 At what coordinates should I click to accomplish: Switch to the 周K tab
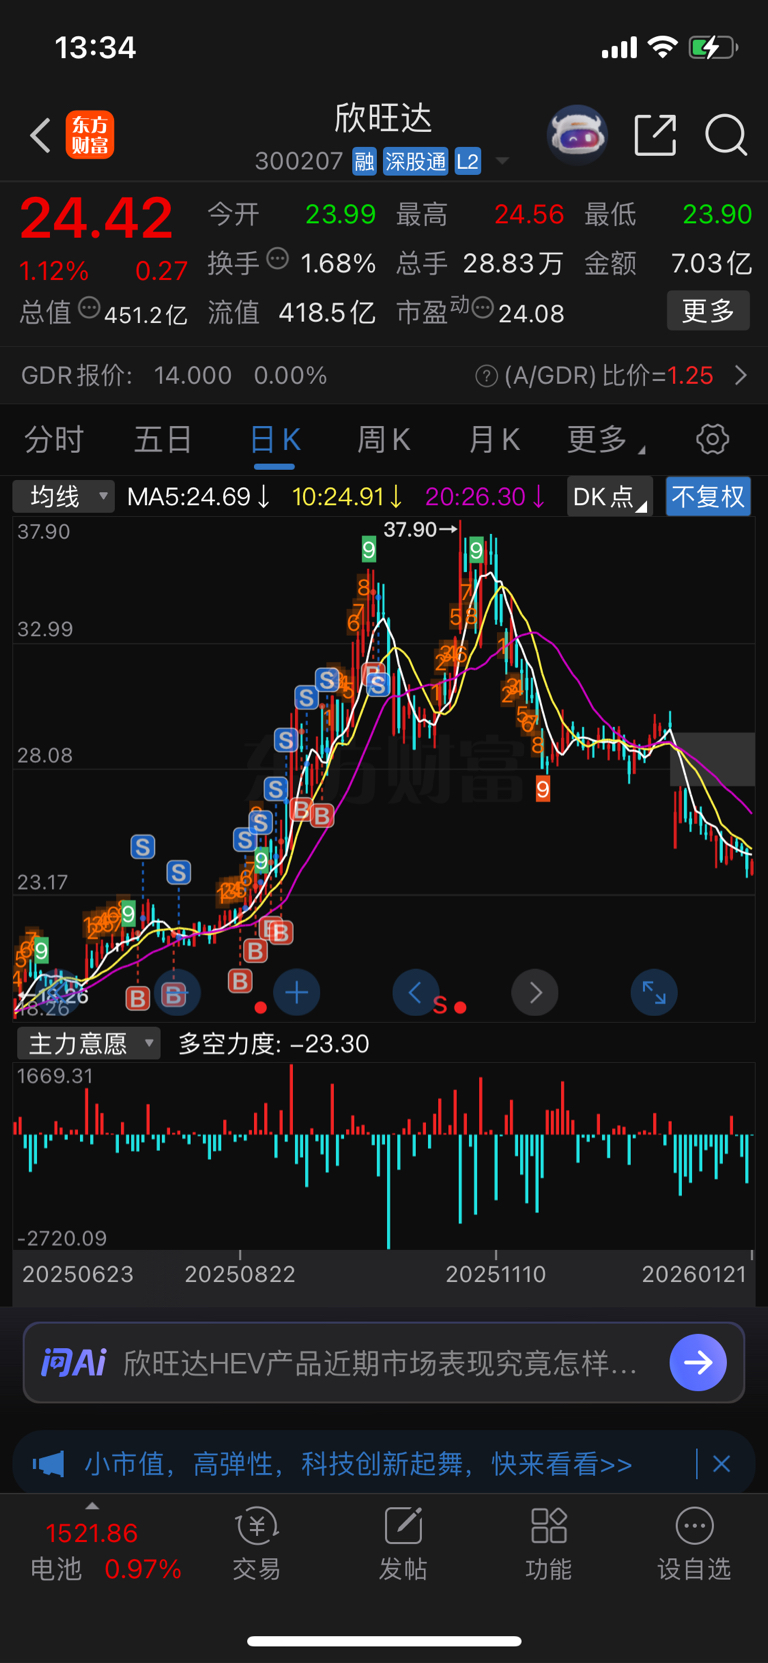(384, 439)
